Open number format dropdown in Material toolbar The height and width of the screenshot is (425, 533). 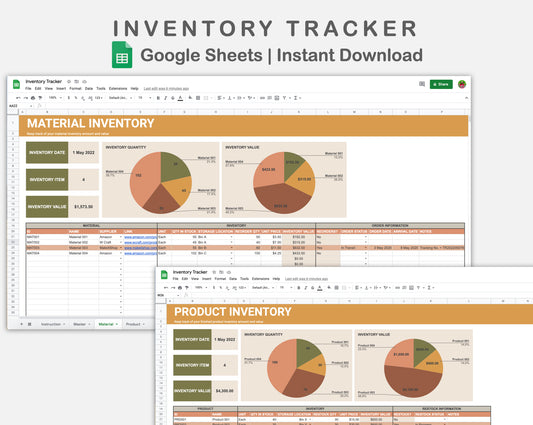point(99,98)
